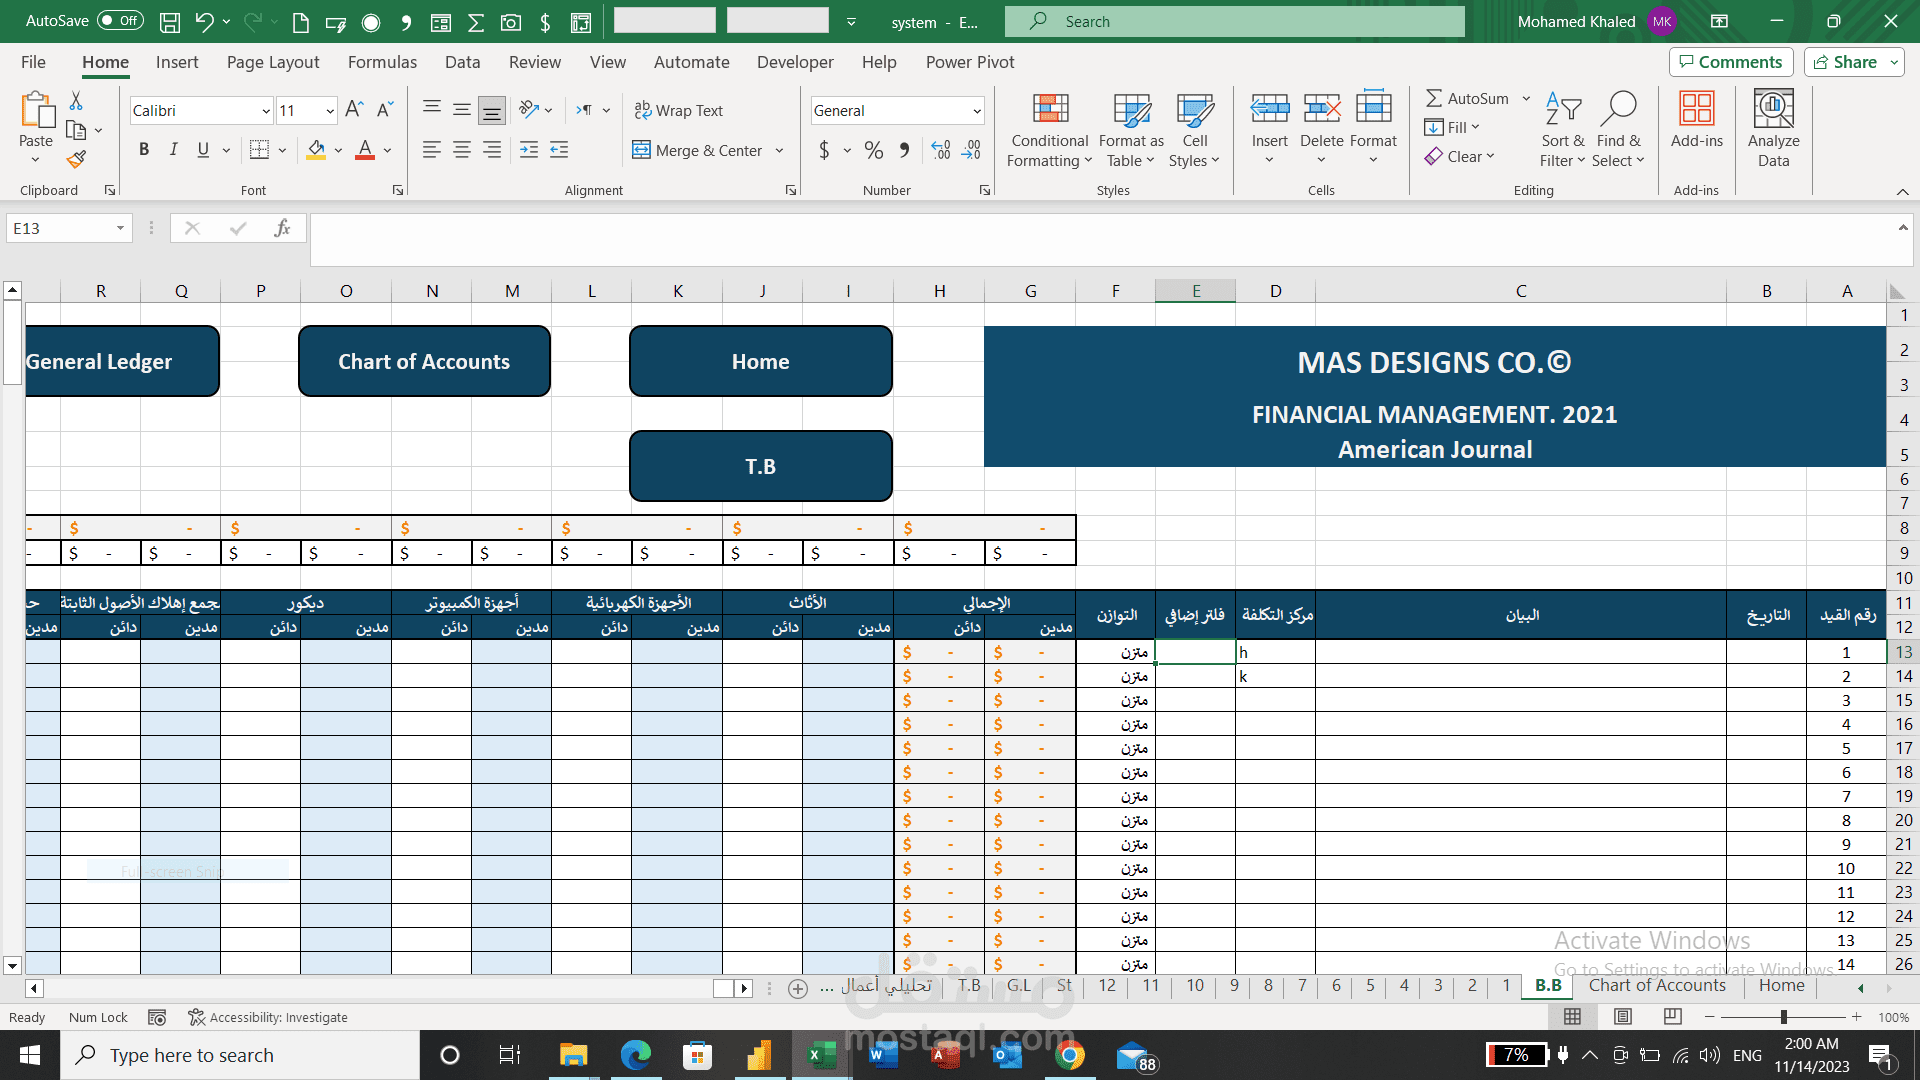Open the font name Calibri dropdown

click(266, 111)
